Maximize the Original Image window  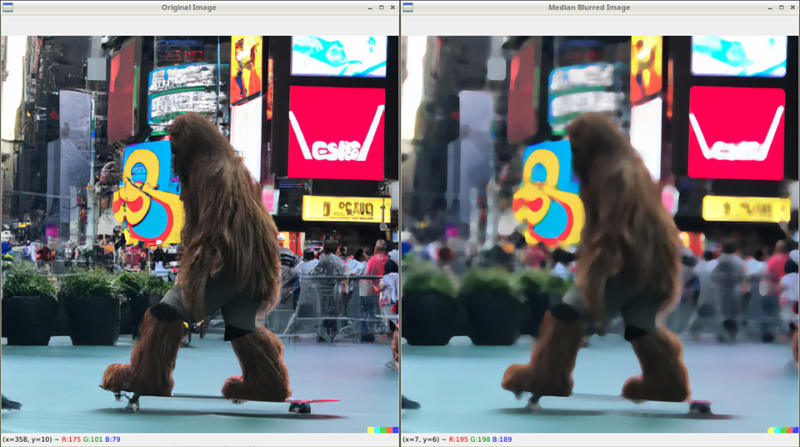(381, 8)
